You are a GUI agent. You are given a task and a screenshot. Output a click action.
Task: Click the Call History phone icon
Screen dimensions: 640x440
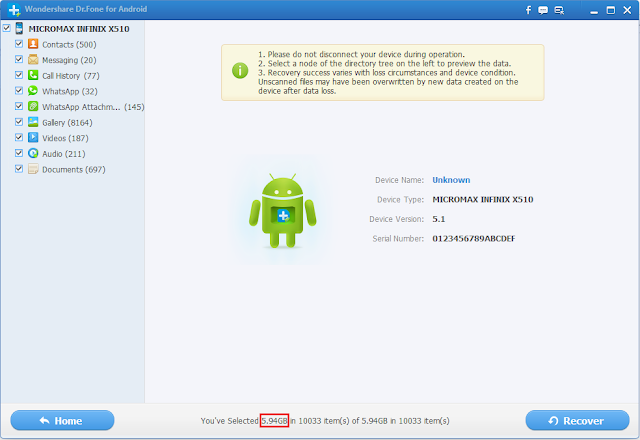pyautogui.click(x=33, y=75)
